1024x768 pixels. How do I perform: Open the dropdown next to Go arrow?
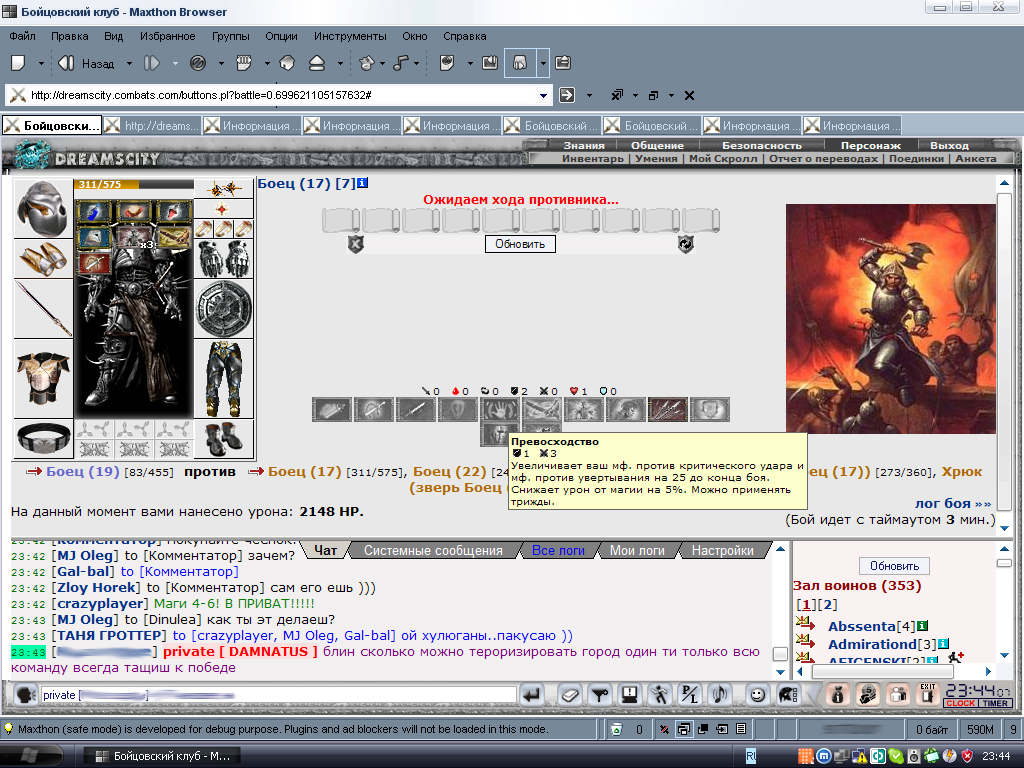point(589,95)
